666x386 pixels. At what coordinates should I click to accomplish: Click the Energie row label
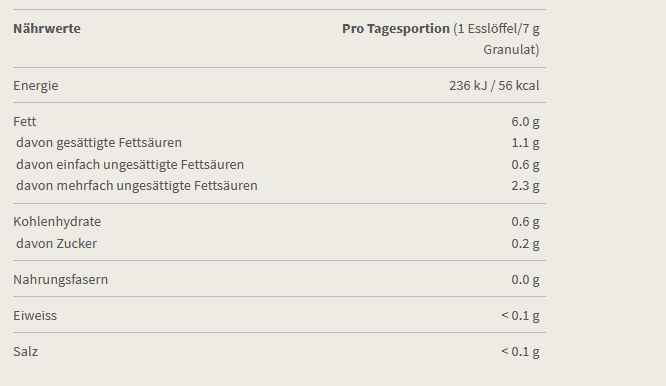coord(36,86)
